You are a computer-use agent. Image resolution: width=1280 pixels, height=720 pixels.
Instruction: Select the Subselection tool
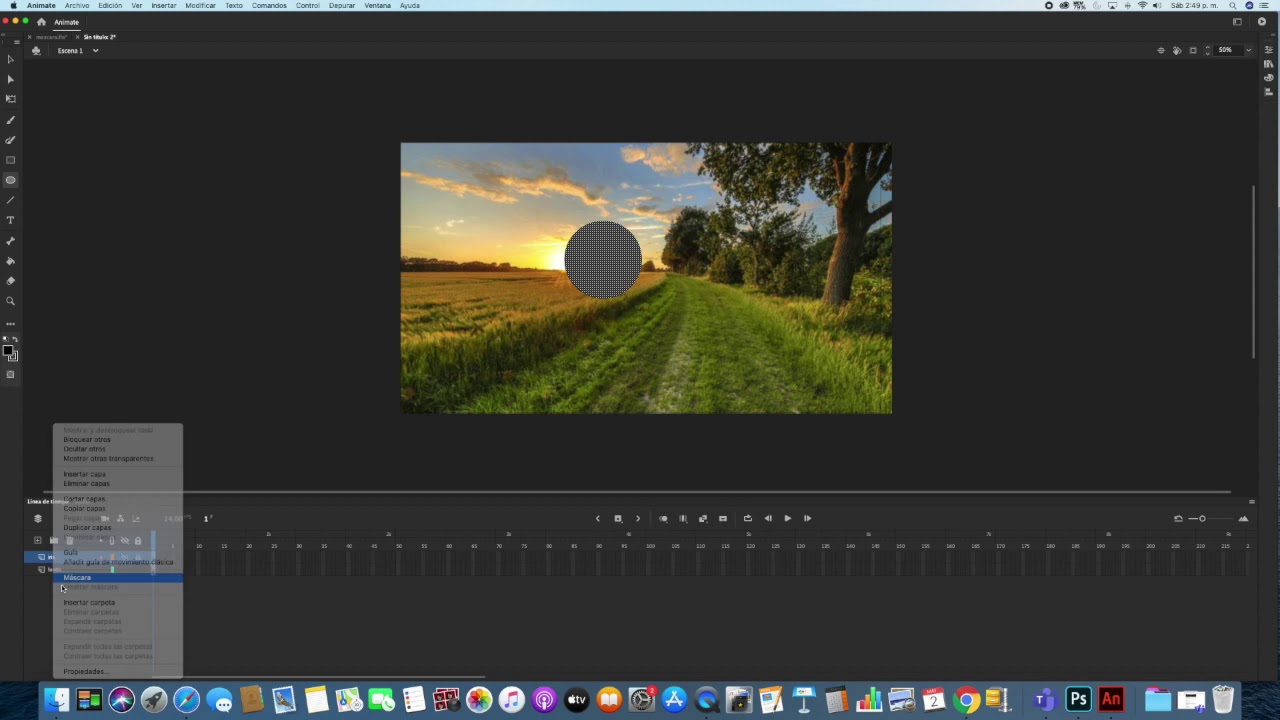[x=11, y=79]
